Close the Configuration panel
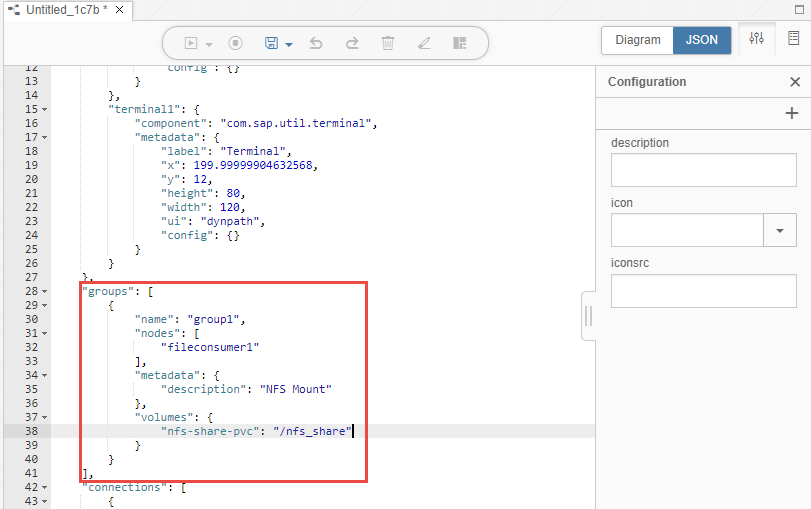 [x=795, y=82]
